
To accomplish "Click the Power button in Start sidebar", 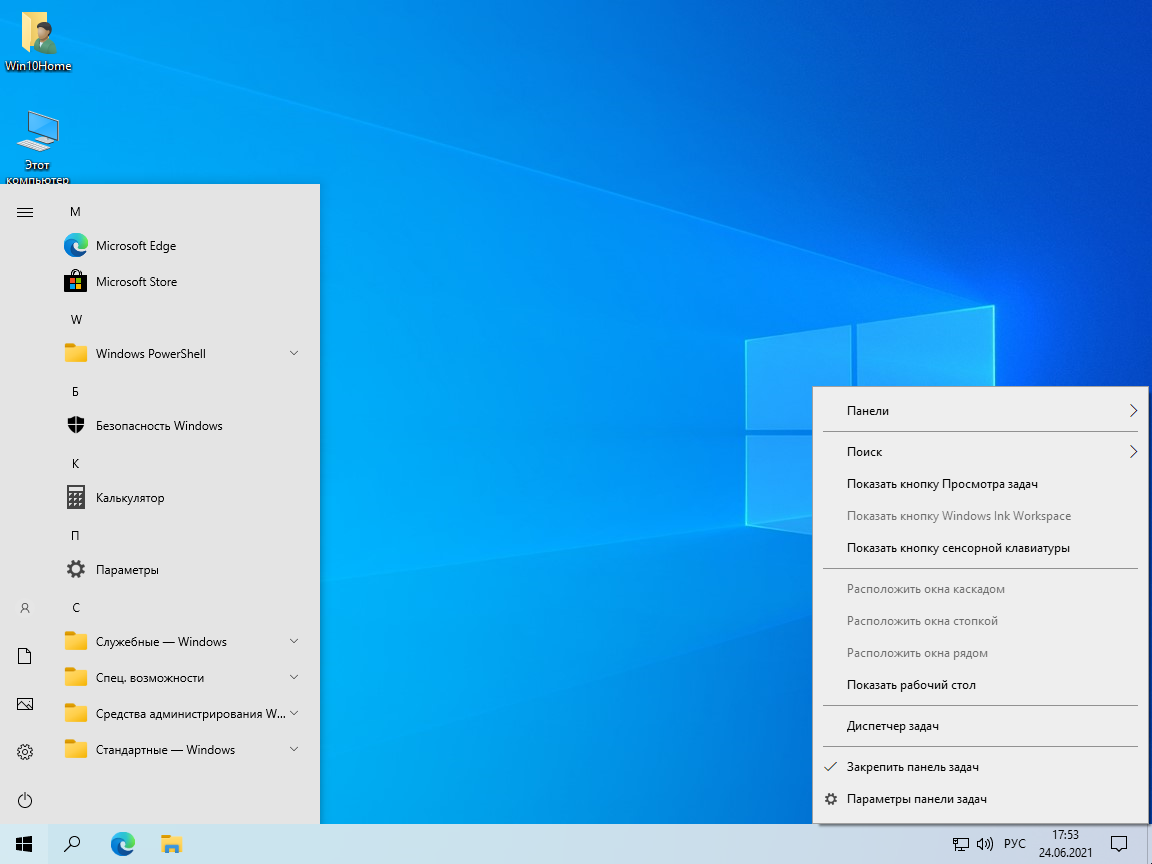I will 26,800.
